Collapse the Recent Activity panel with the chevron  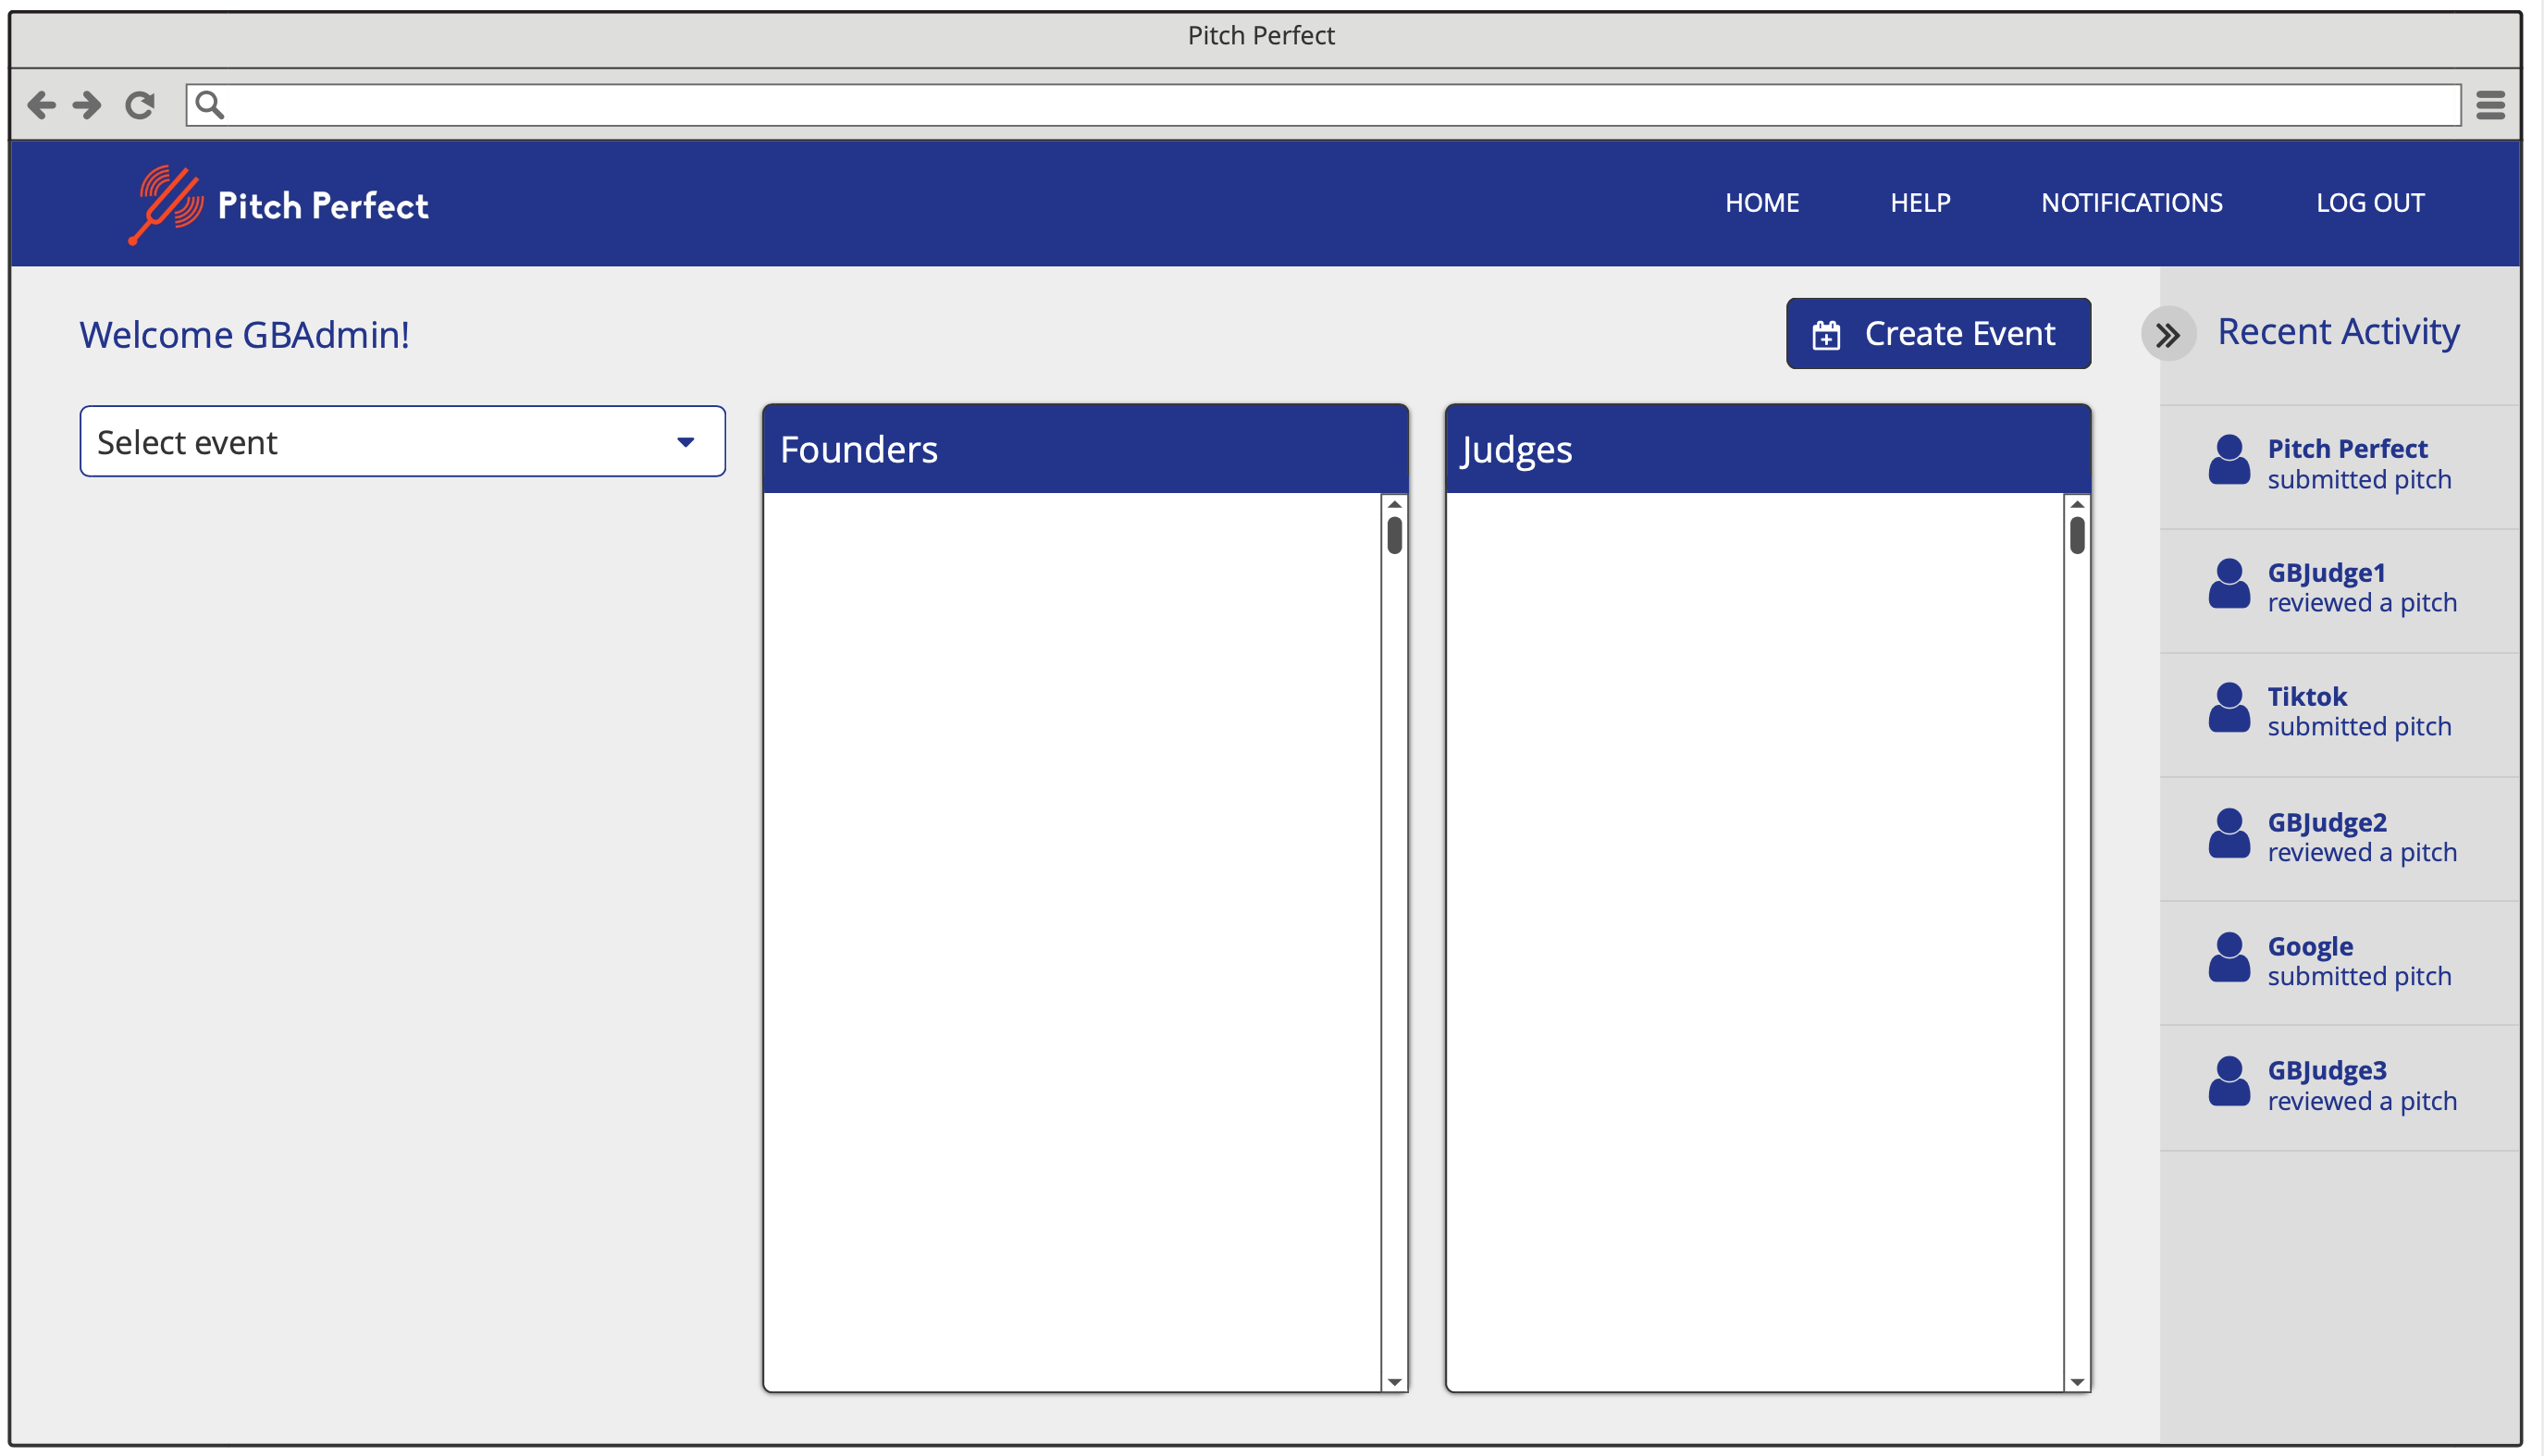tap(2168, 334)
